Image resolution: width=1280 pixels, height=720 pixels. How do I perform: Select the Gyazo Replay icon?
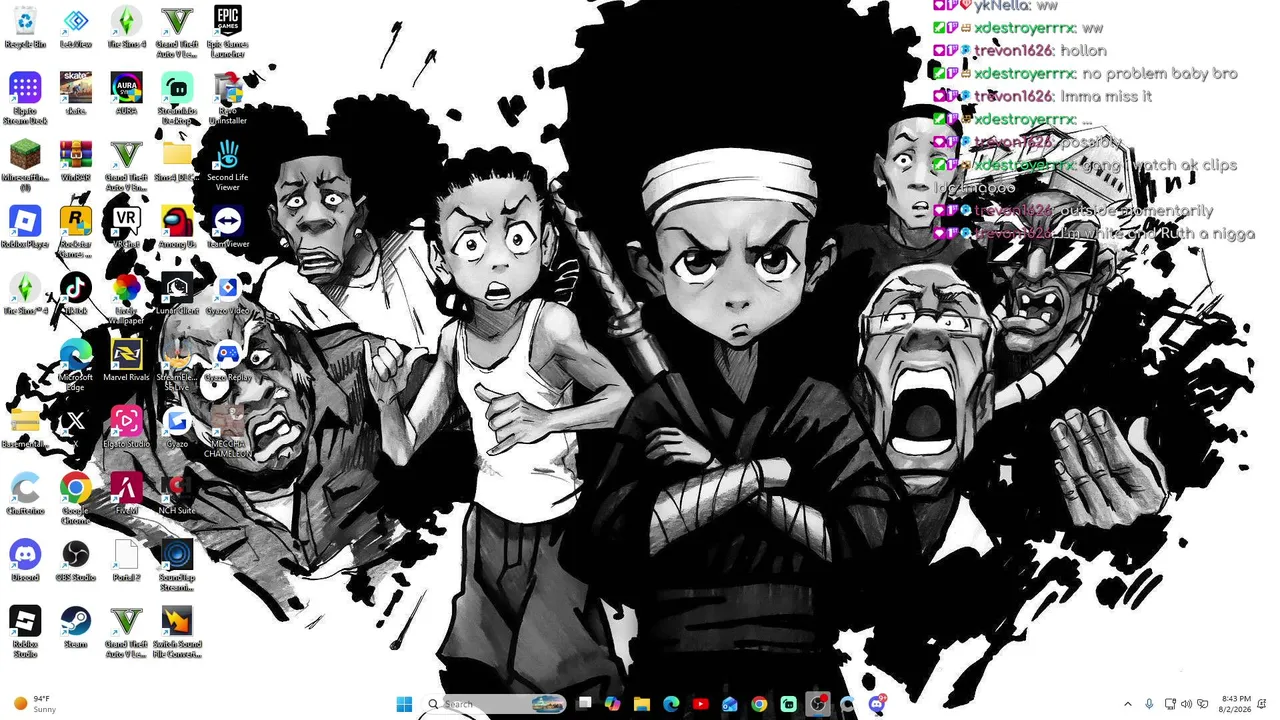click(x=227, y=360)
